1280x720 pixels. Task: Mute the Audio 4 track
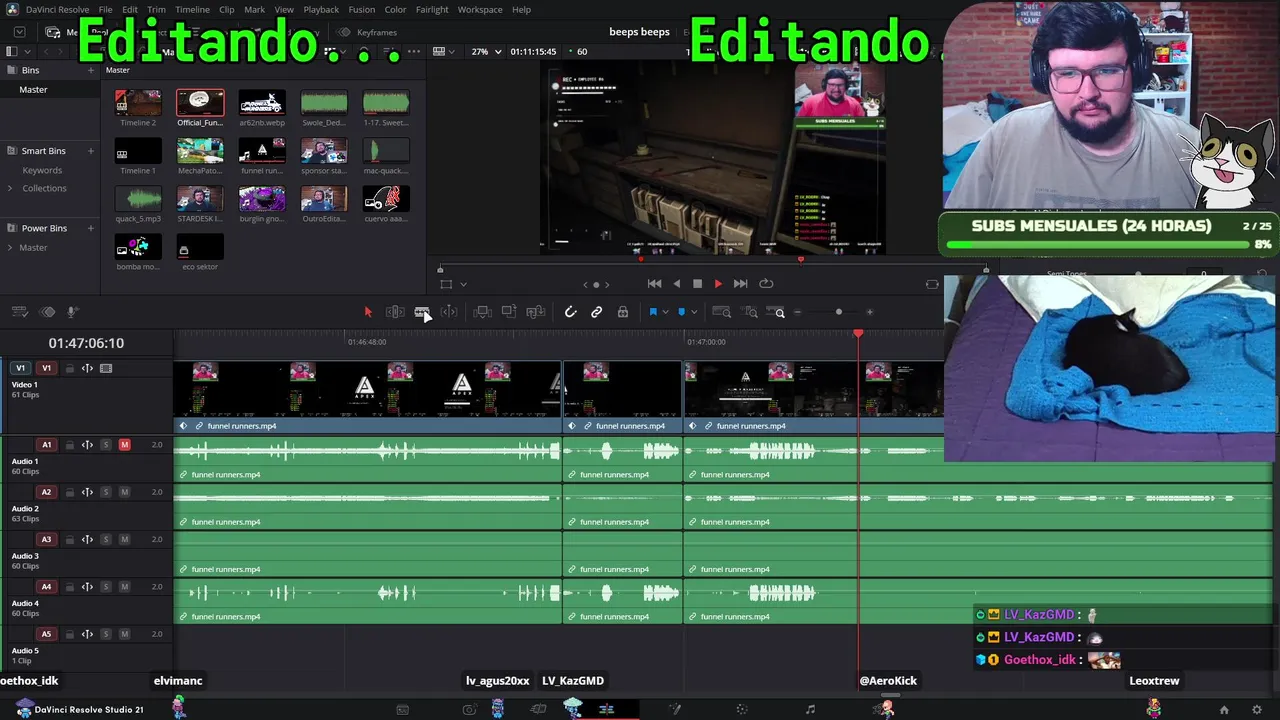(125, 587)
